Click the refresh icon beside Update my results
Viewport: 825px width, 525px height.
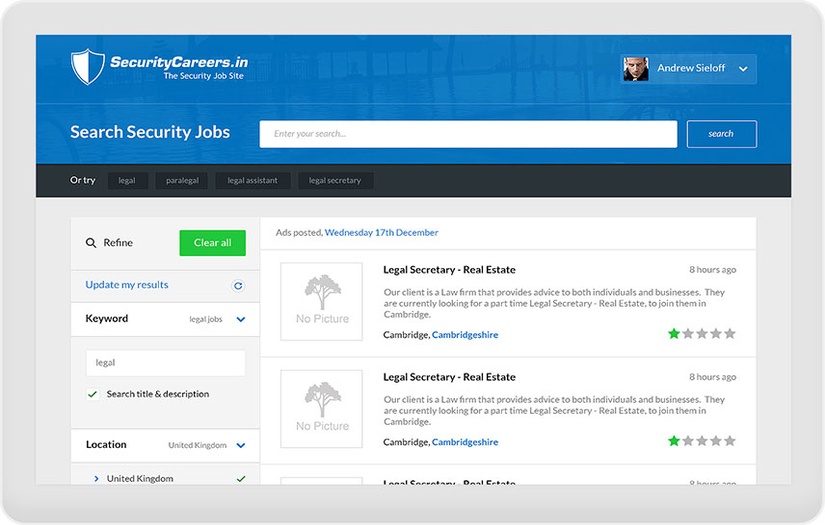pos(238,286)
